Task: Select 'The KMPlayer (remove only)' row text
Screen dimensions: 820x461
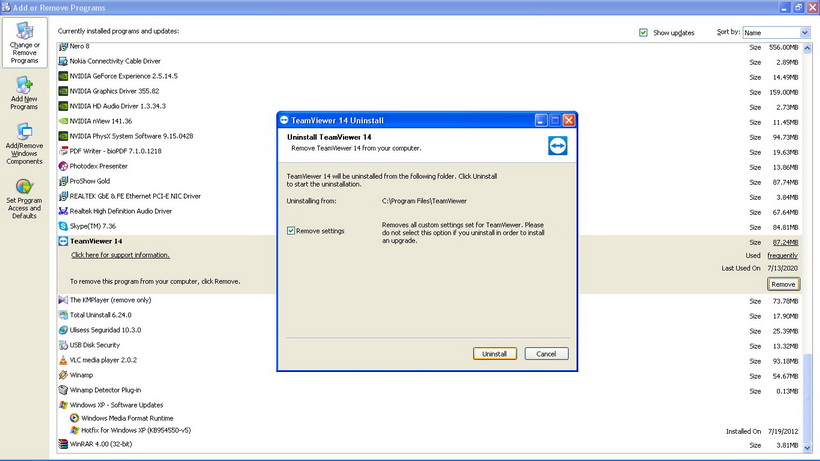Action: (x=110, y=300)
